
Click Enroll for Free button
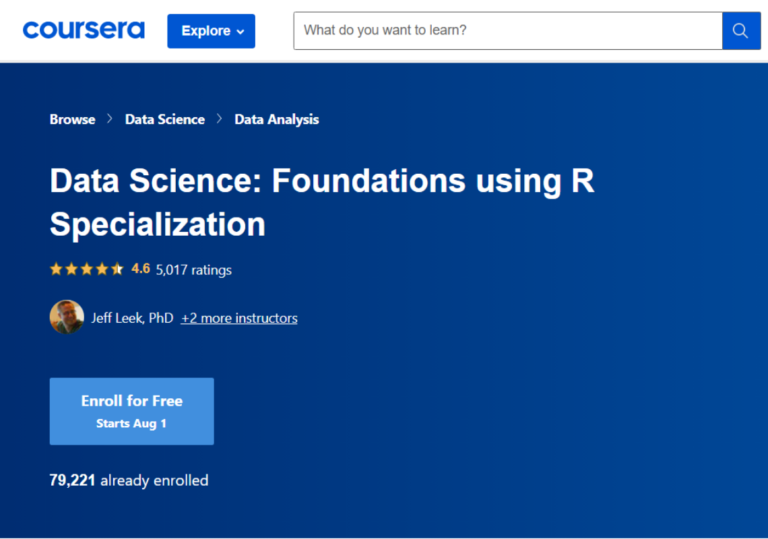pos(132,411)
